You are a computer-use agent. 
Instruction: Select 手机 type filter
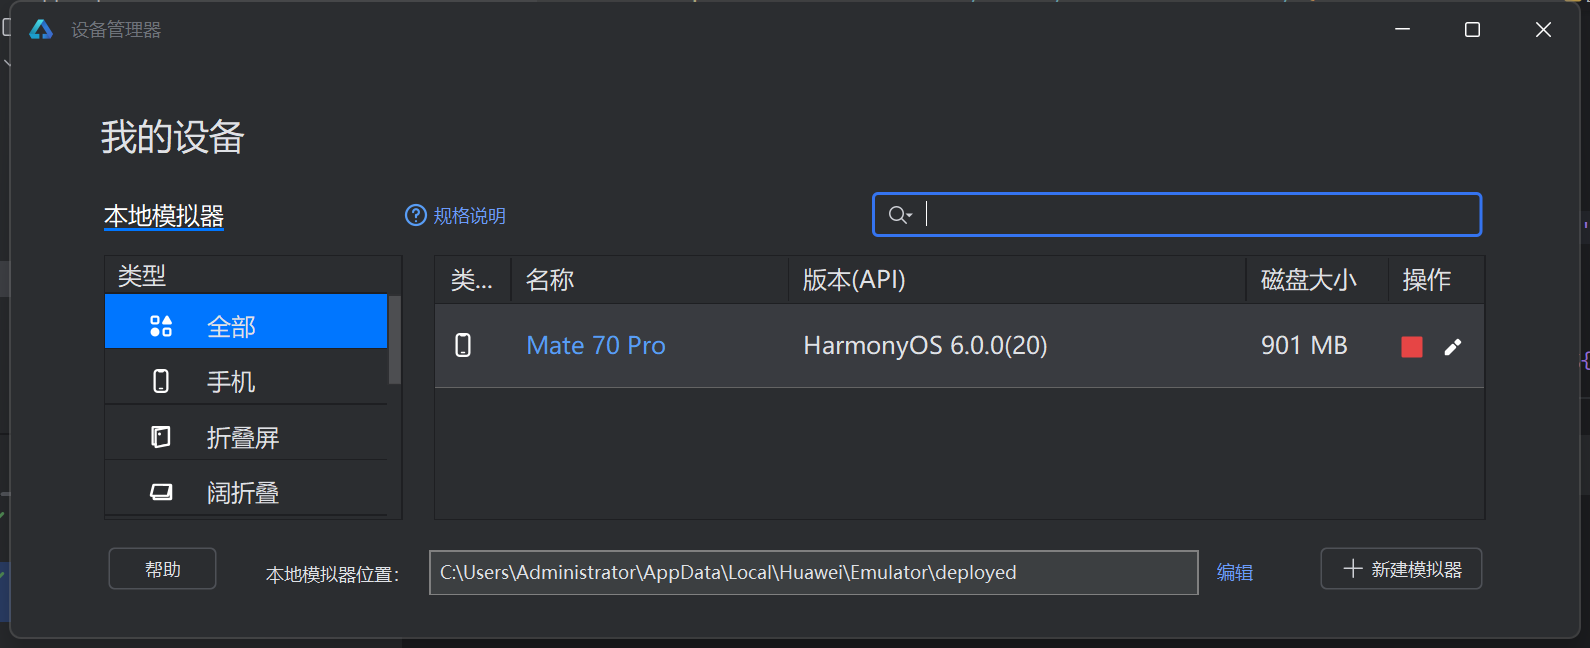tap(232, 382)
